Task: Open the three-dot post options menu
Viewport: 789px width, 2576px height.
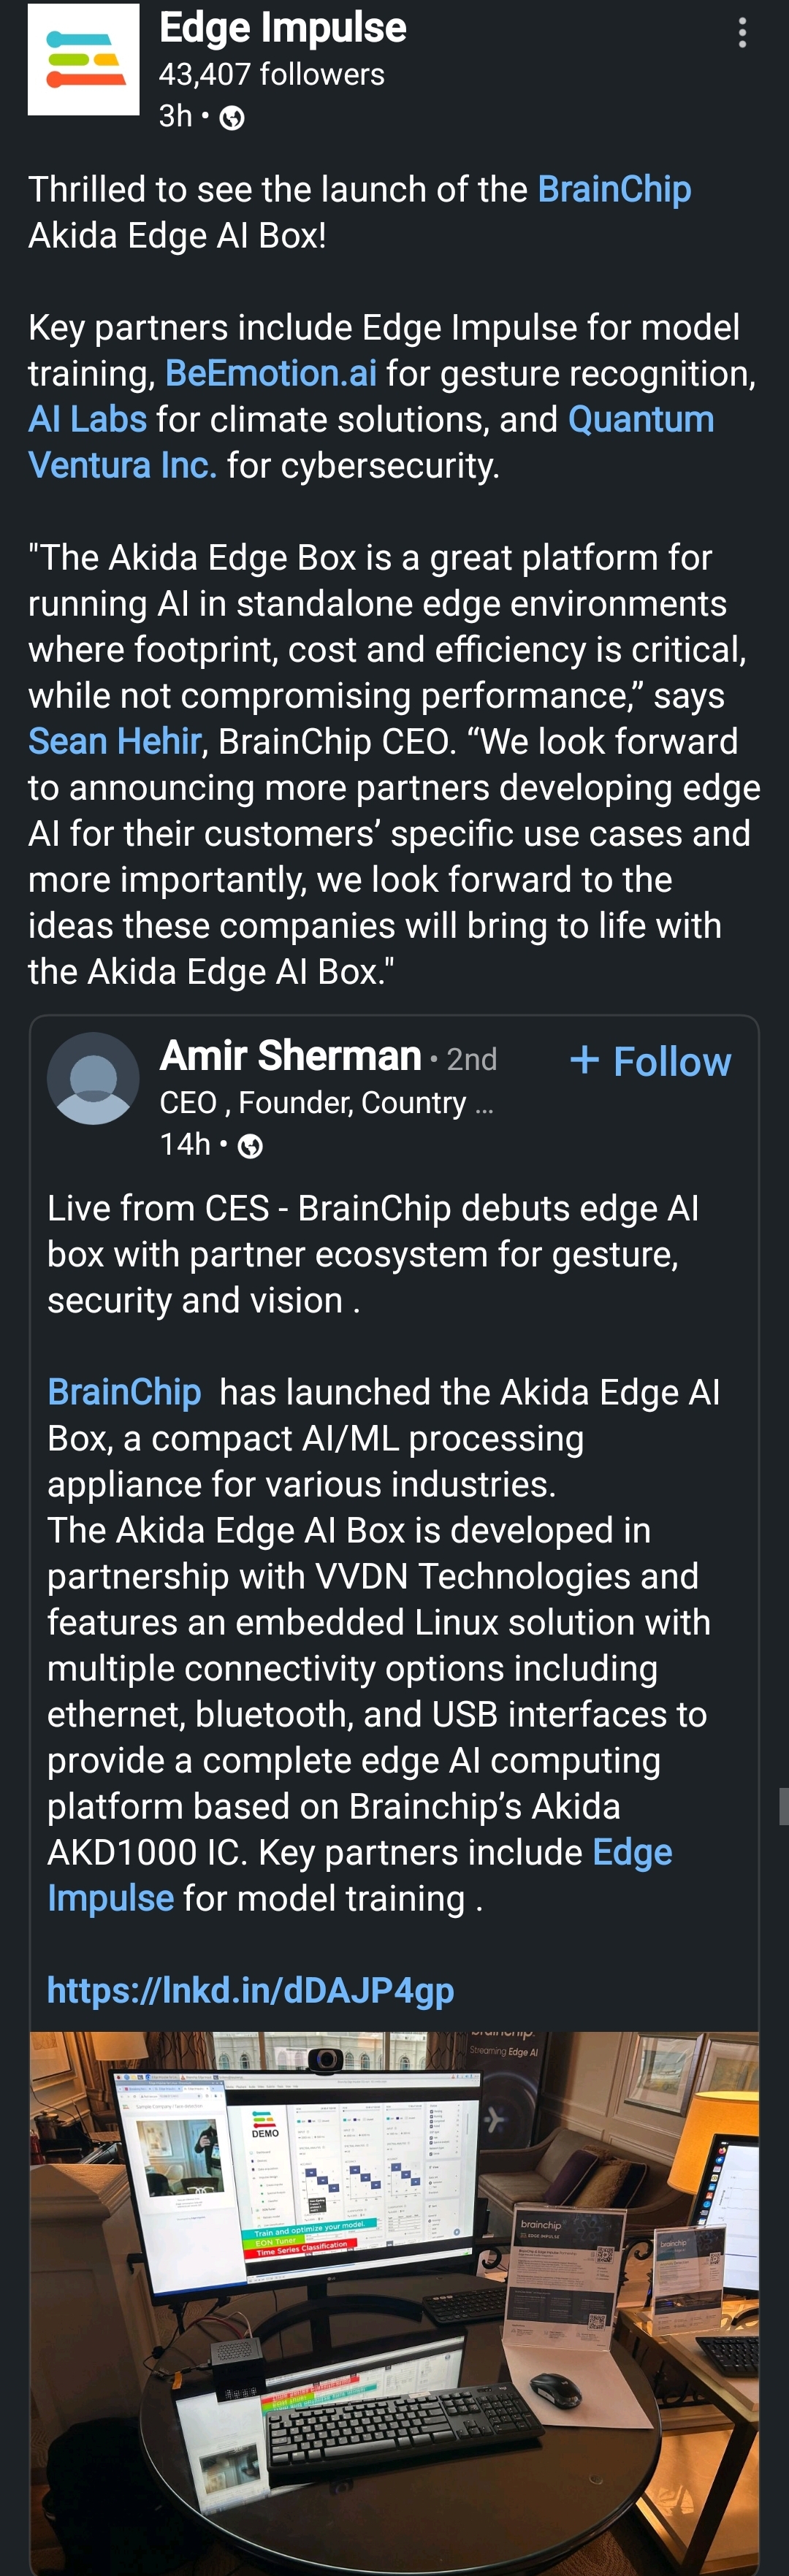Action: 741,33
